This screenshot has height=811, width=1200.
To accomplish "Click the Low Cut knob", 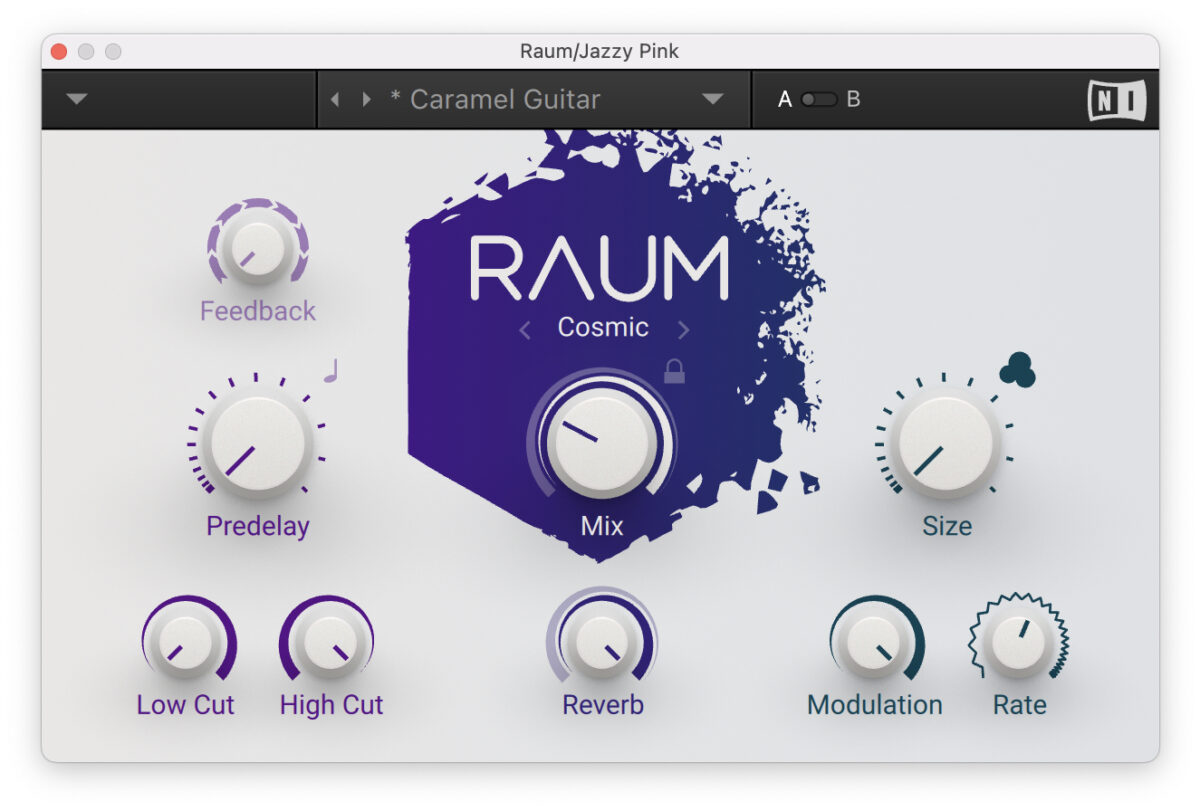I will coord(187,643).
